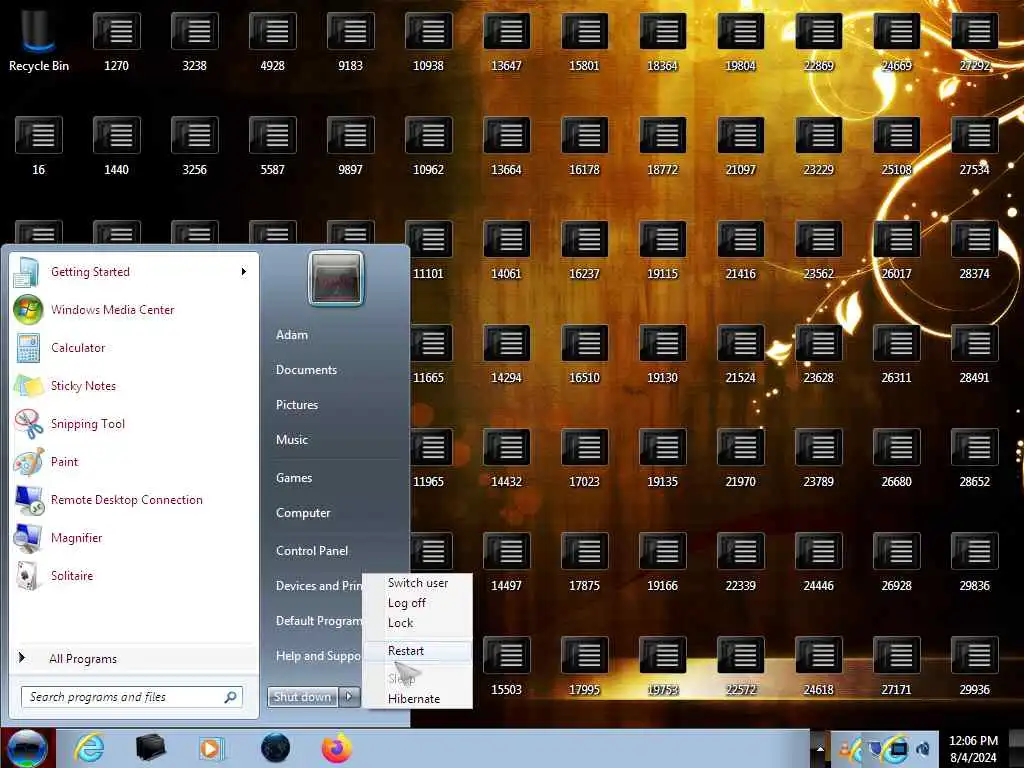
Task: Open Documents from the Start menu
Action: click(306, 370)
